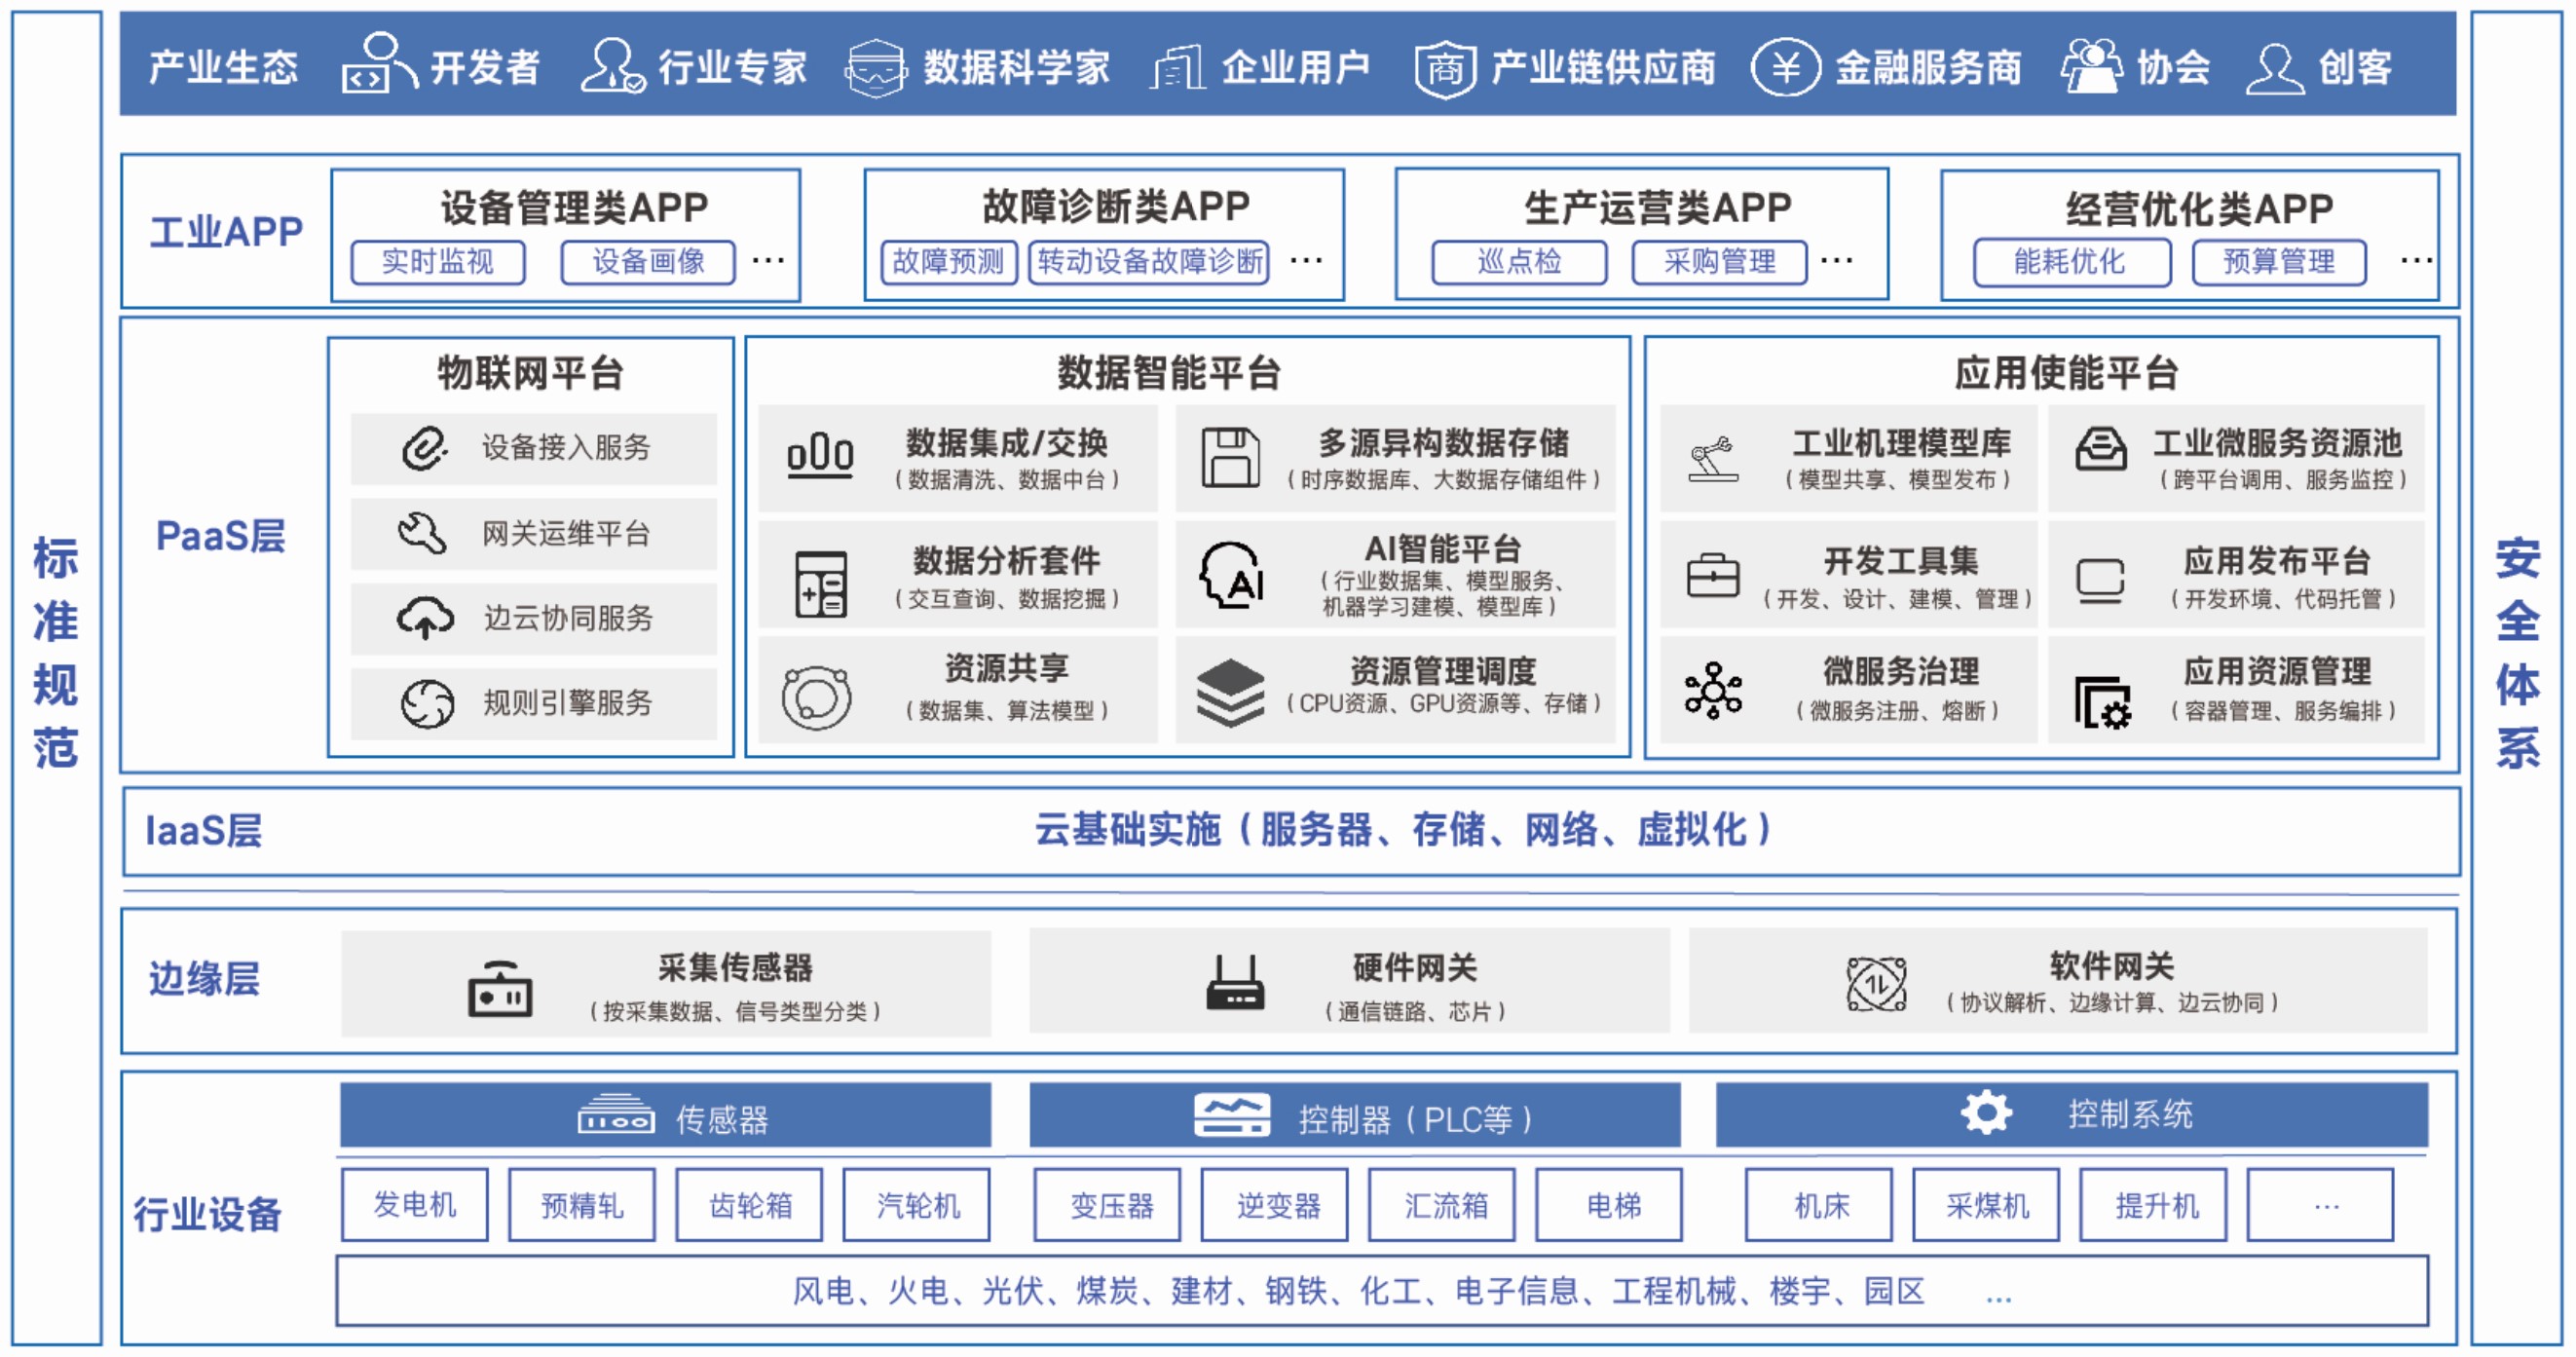Select the 工业APP layer label

227,230
